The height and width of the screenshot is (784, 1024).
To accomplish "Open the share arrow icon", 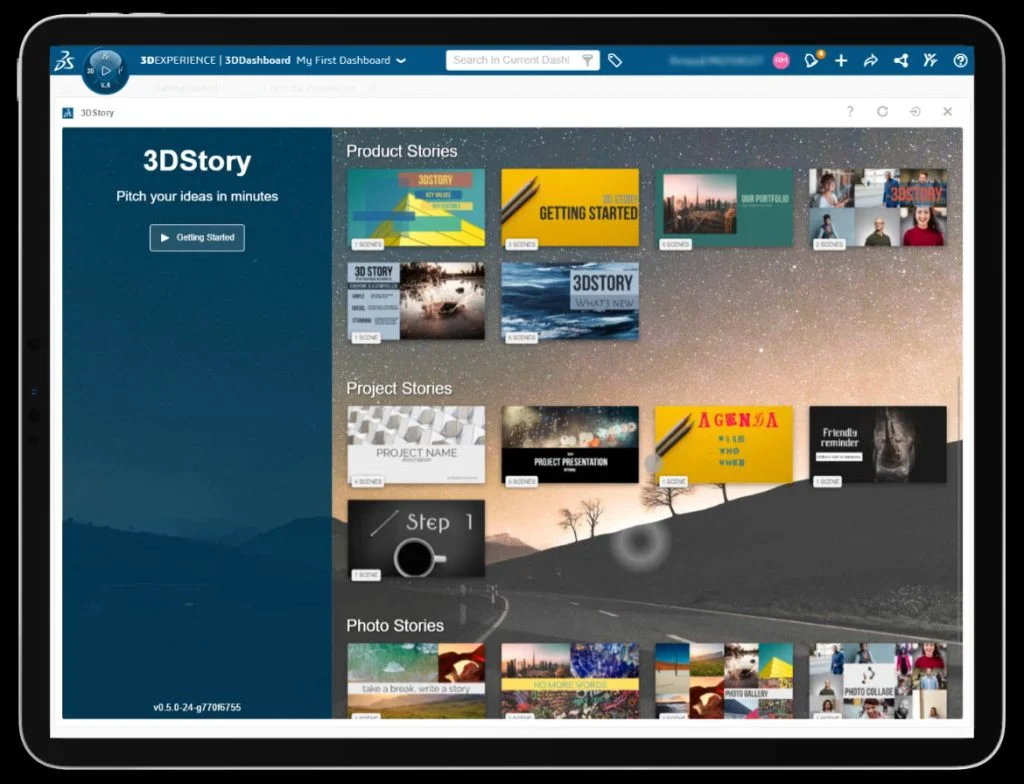I will click(x=870, y=61).
